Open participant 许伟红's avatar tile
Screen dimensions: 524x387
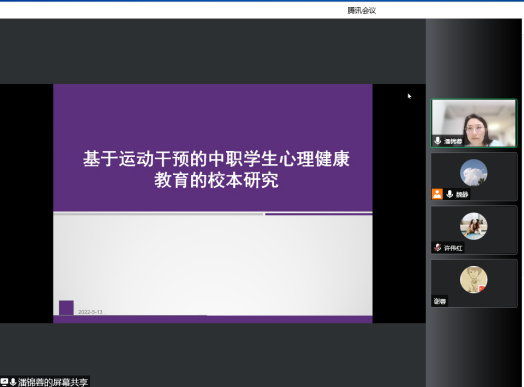[474, 230]
